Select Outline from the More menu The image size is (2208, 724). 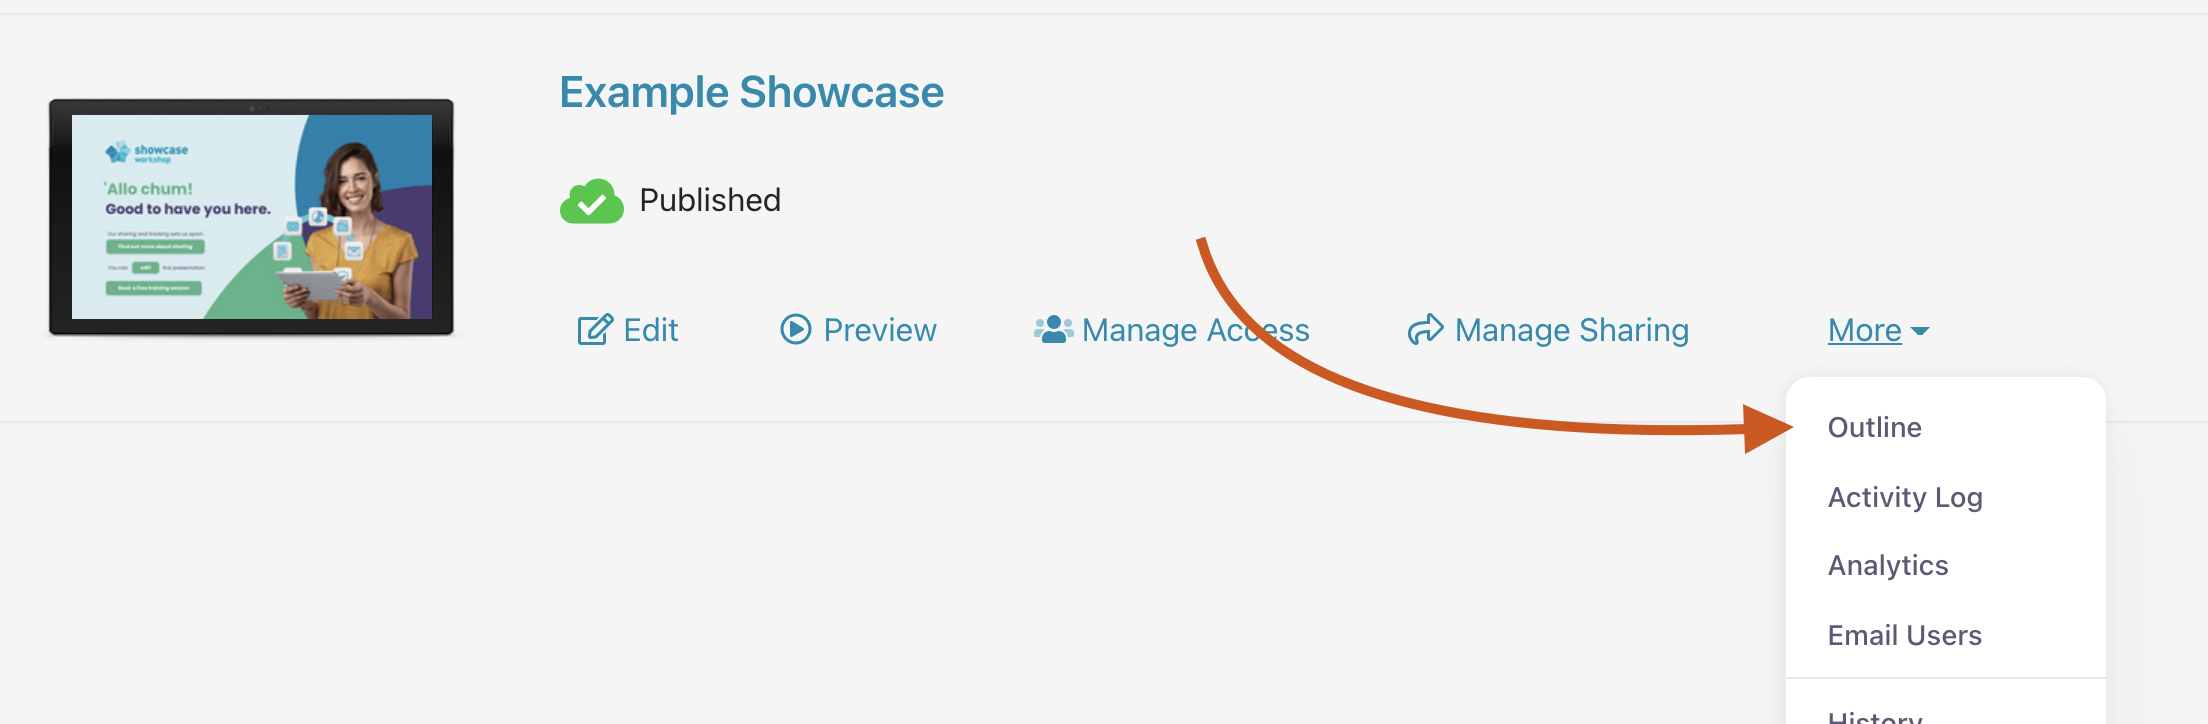[1874, 428]
